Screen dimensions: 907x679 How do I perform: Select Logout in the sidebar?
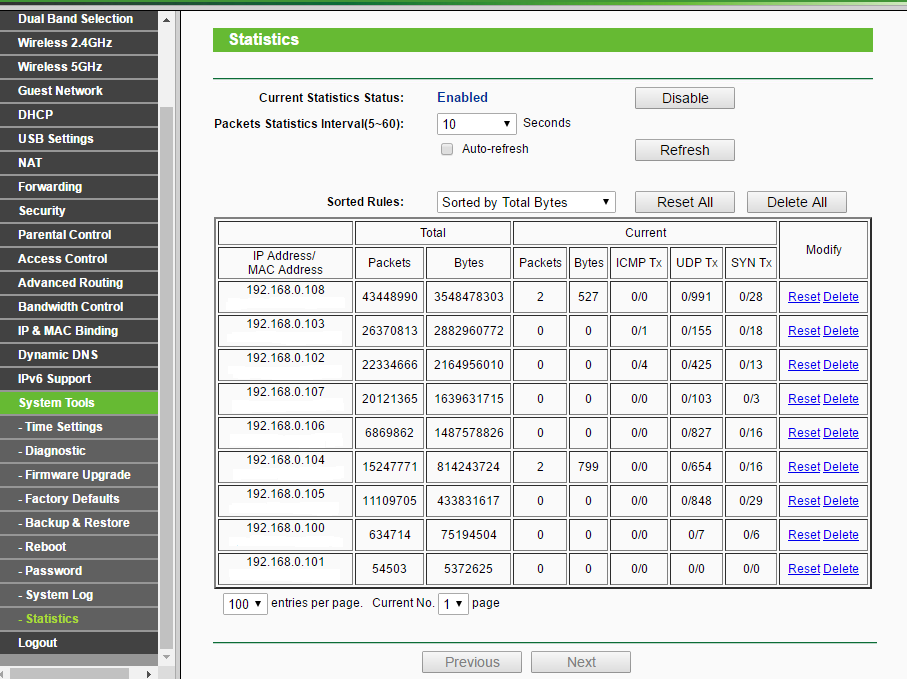38,643
